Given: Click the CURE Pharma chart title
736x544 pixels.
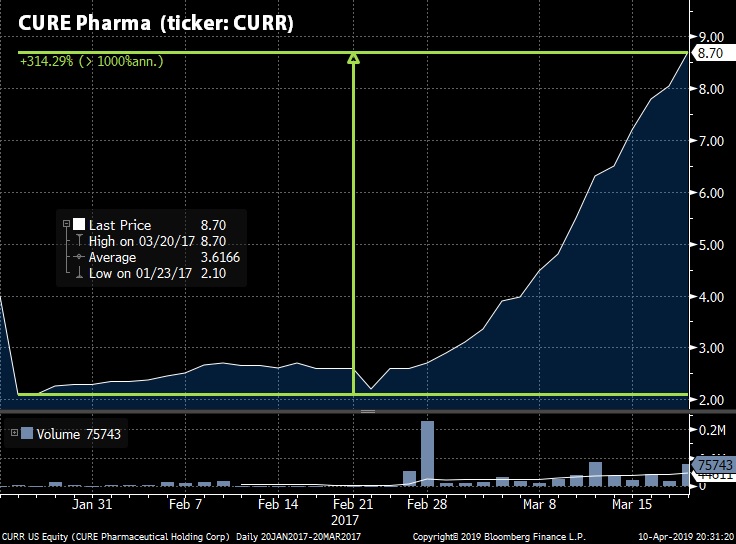Looking at the screenshot, I should (x=155, y=23).
